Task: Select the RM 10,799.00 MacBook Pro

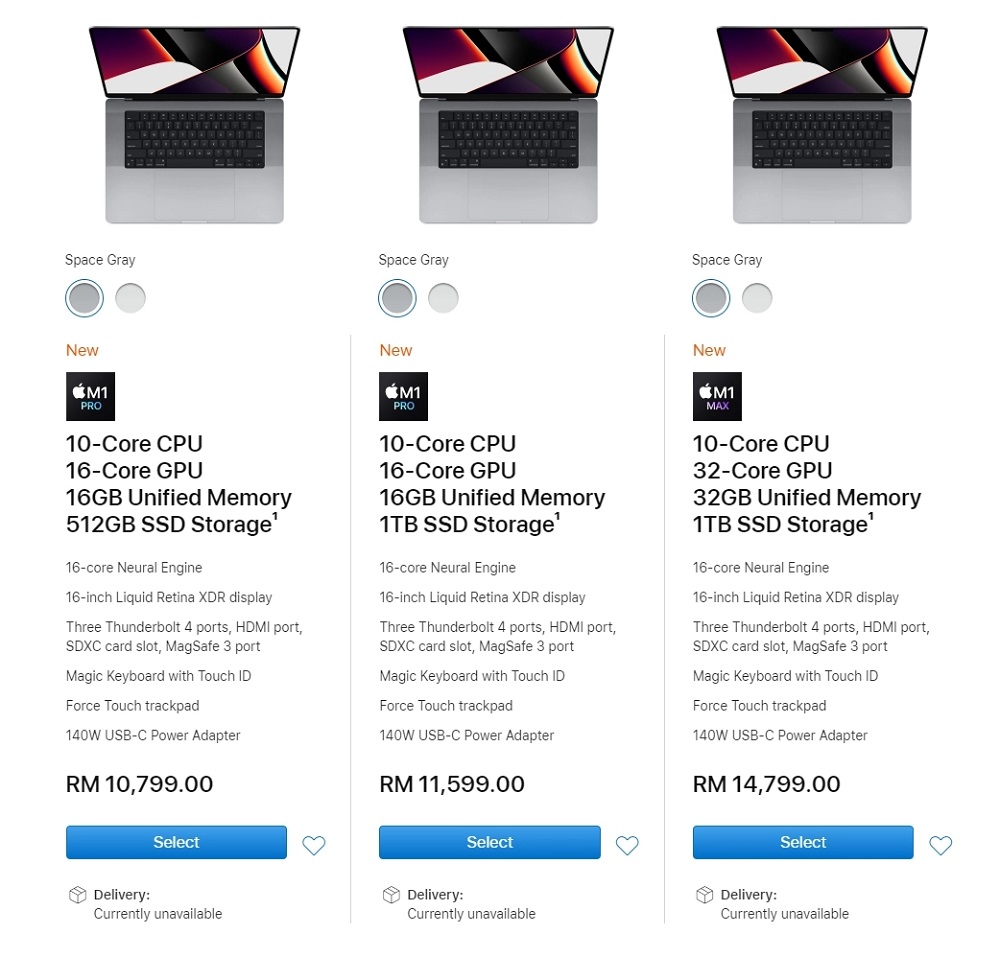Action: 176,842
